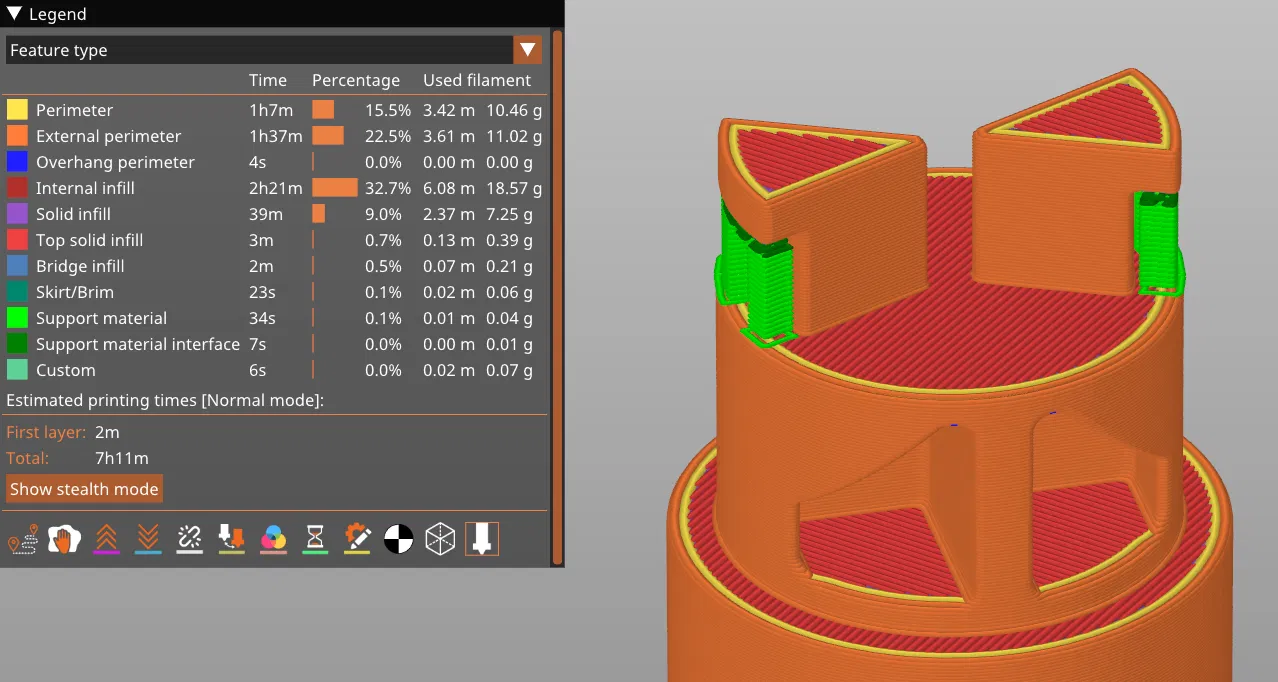Toggle center of gravity icon
This screenshot has width=1278, height=682.
point(399,540)
